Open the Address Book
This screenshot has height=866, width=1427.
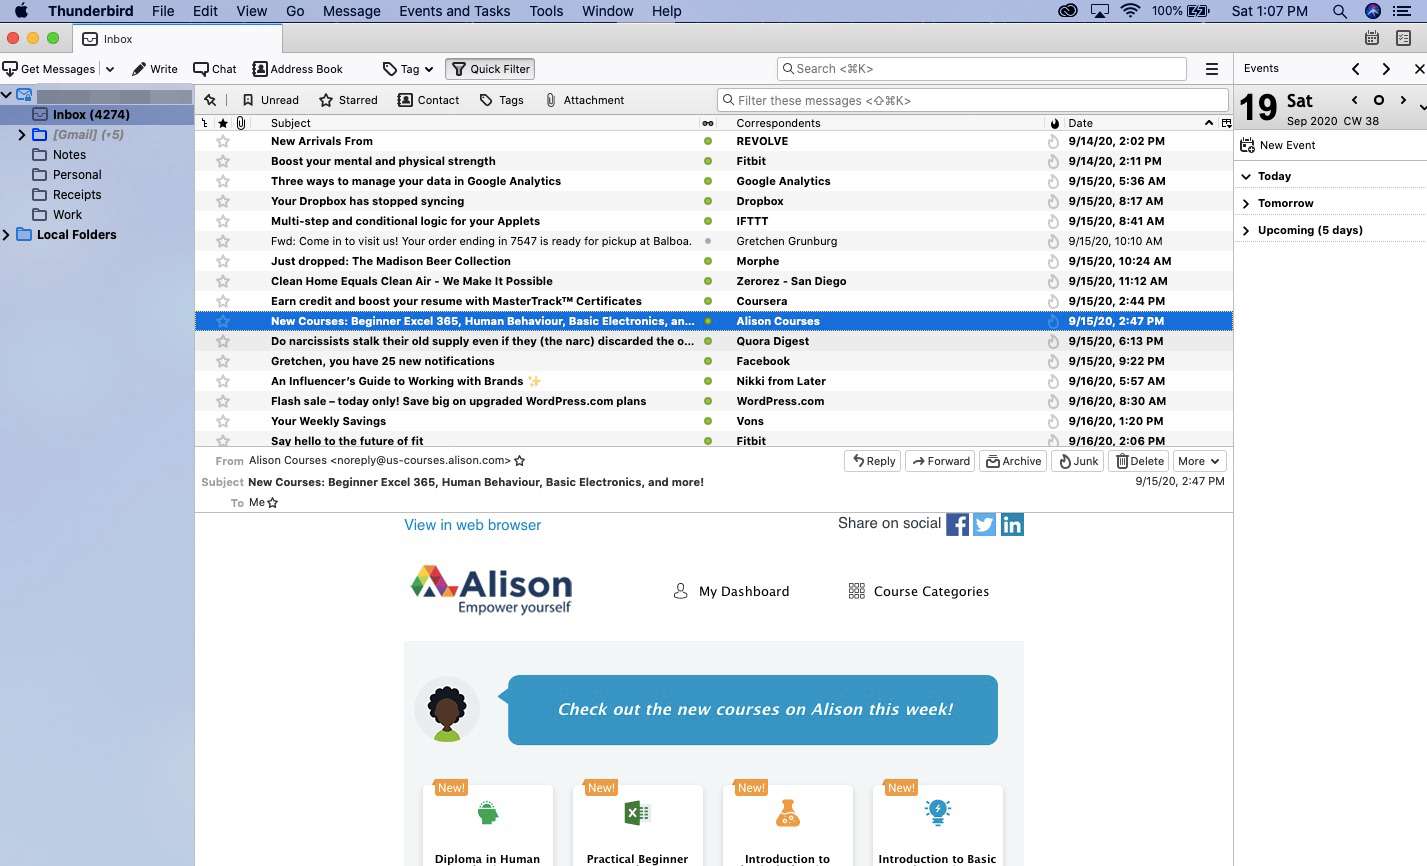coord(297,69)
